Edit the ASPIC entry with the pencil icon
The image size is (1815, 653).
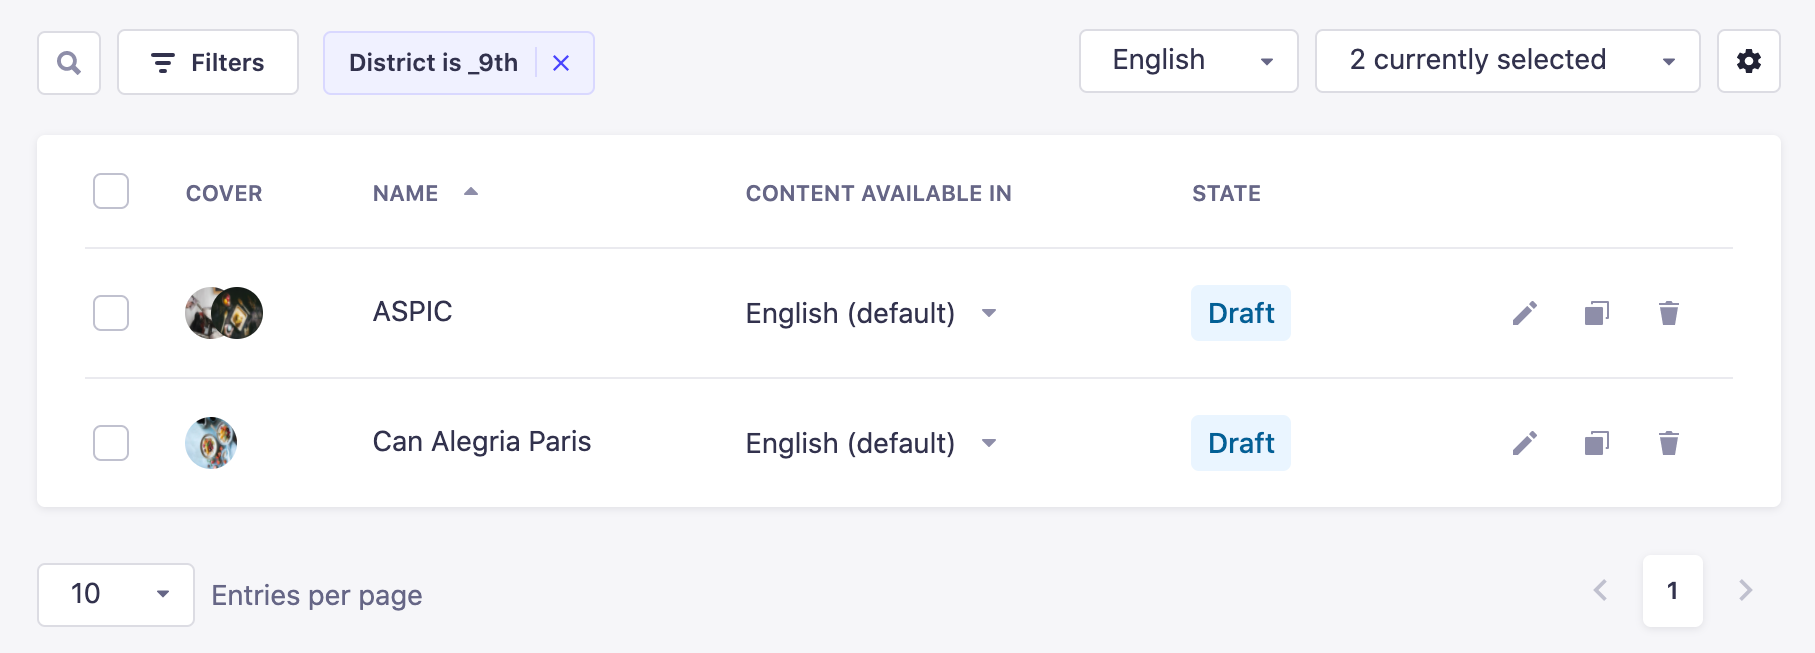1523,313
